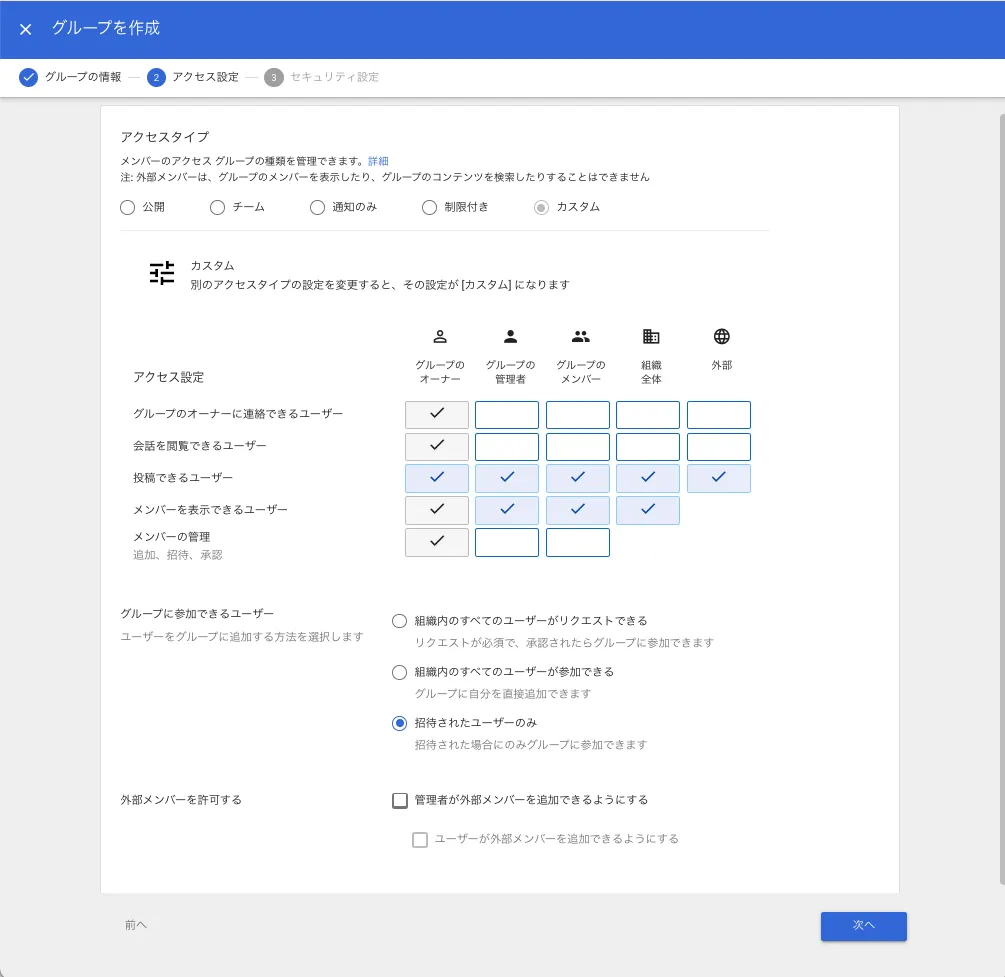Click the 前へ button
Viewport: 1005px width, 977px height.
[x=136, y=925]
